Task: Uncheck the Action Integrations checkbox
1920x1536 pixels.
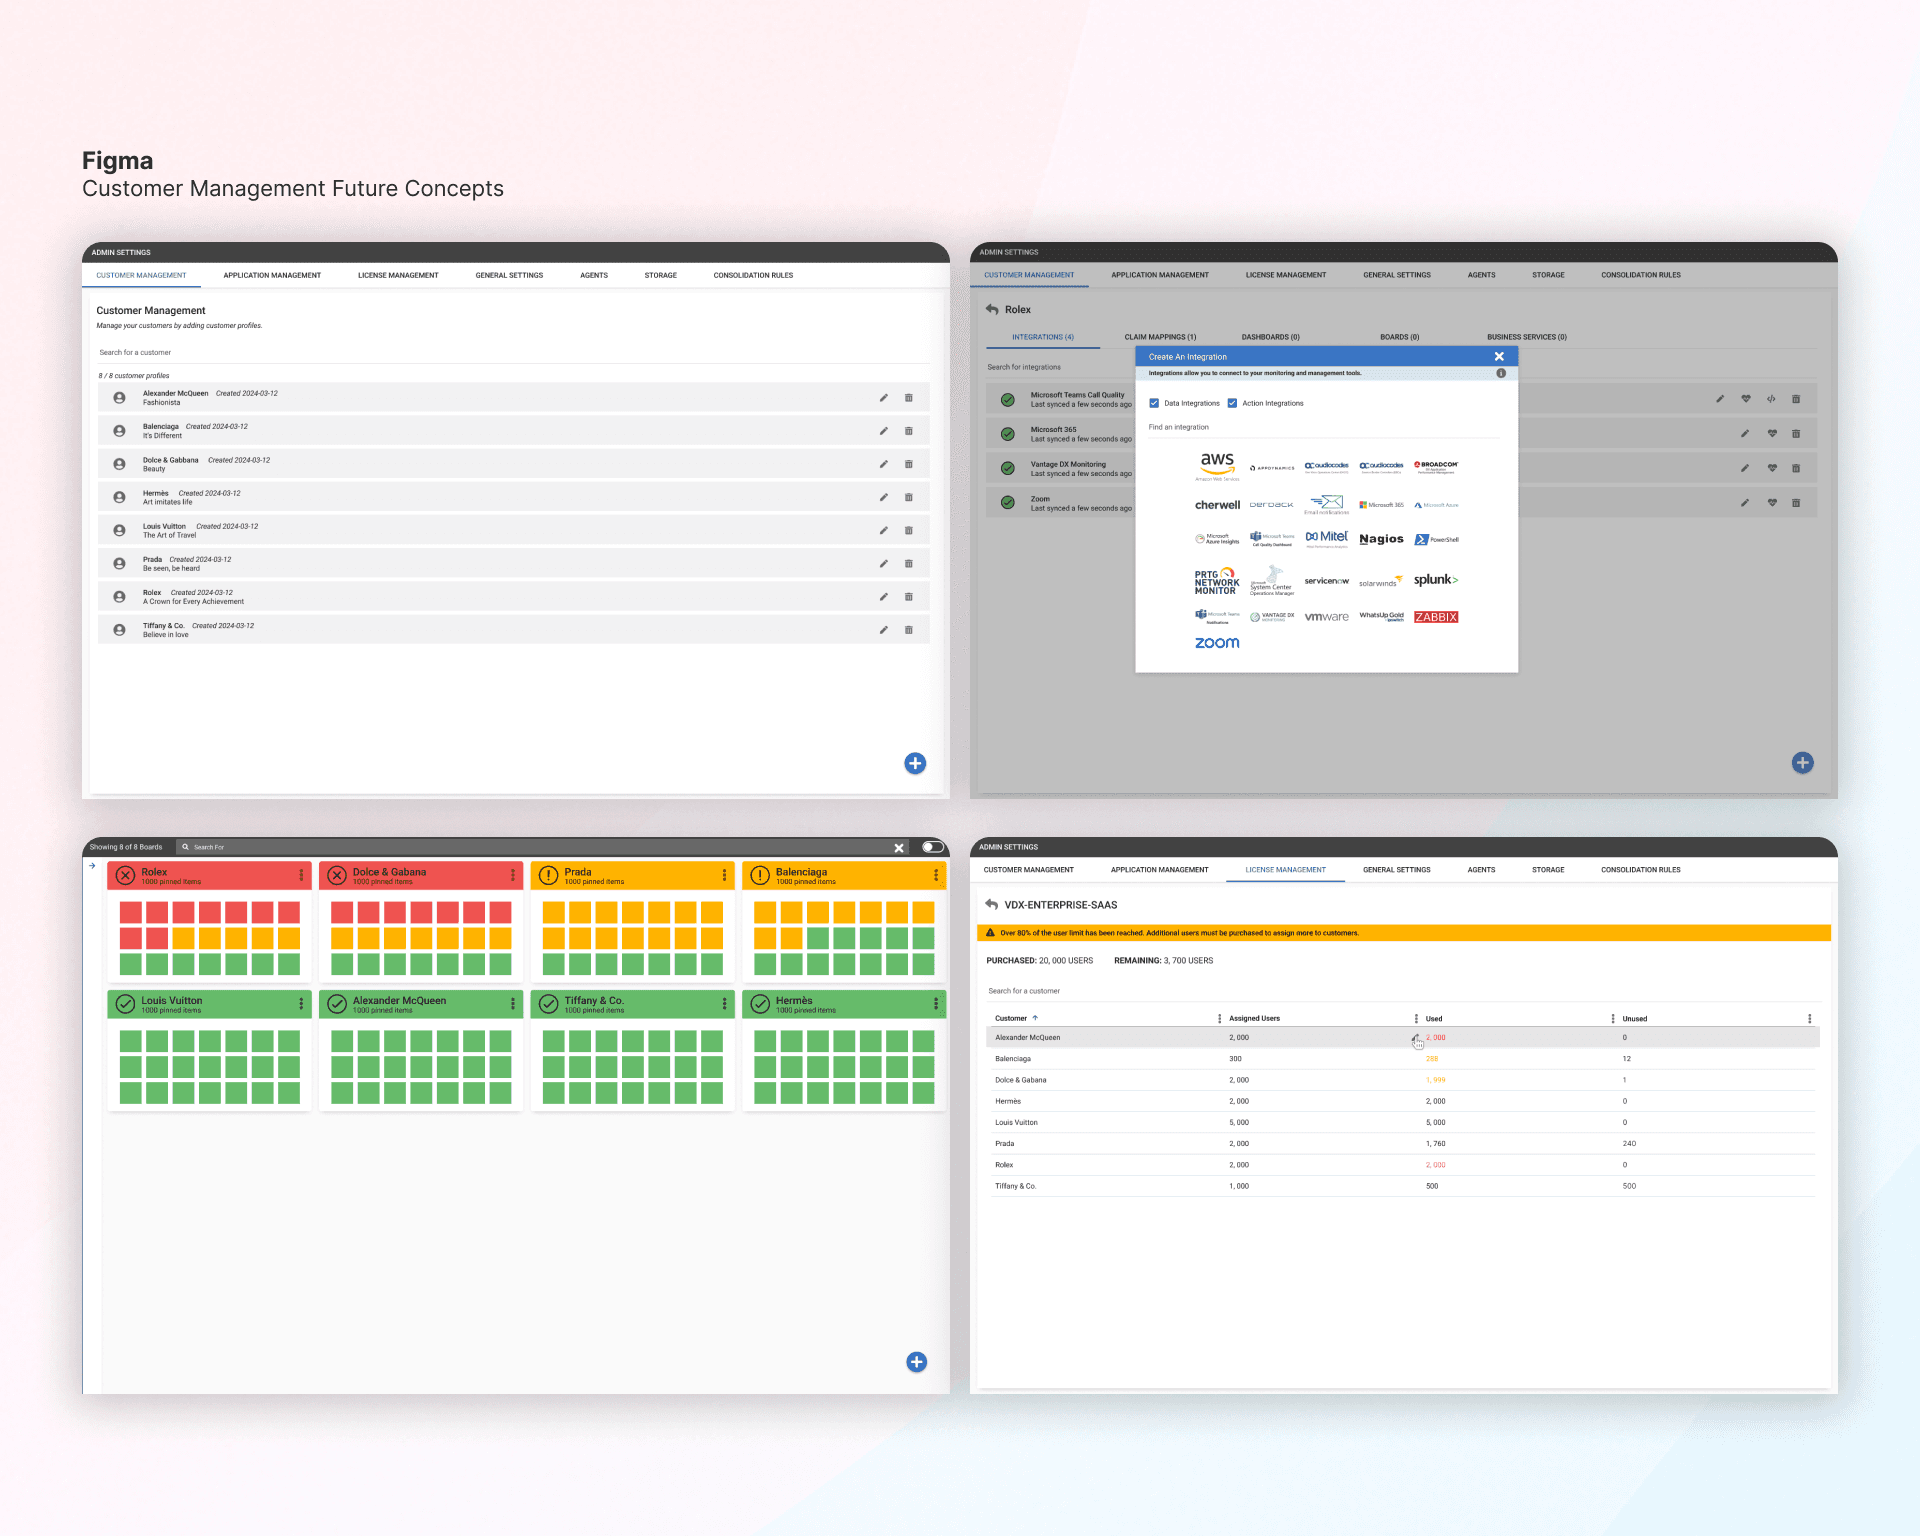Action: [x=1232, y=403]
